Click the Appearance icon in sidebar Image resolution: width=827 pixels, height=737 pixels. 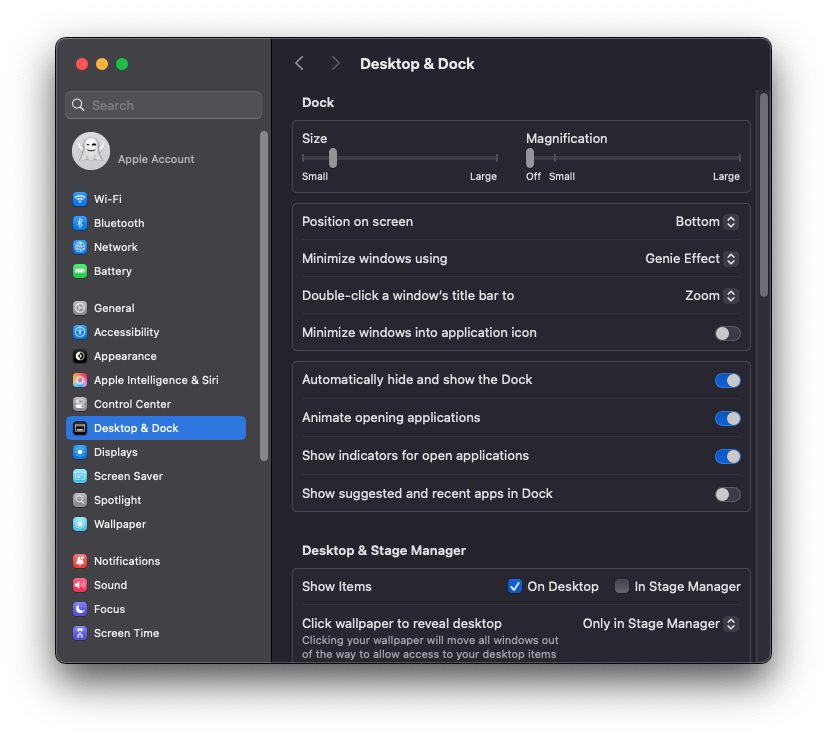point(80,356)
